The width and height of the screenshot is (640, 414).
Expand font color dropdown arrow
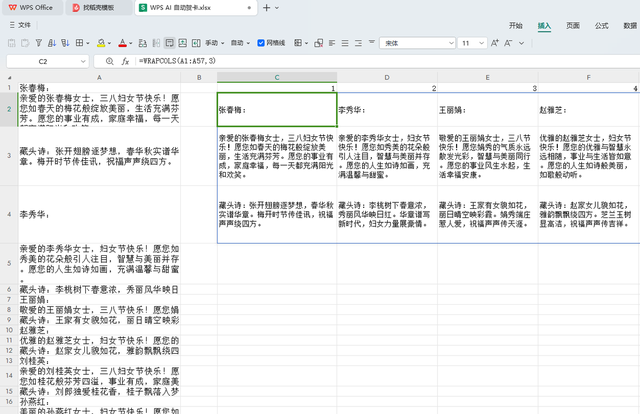click(x=131, y=43)
